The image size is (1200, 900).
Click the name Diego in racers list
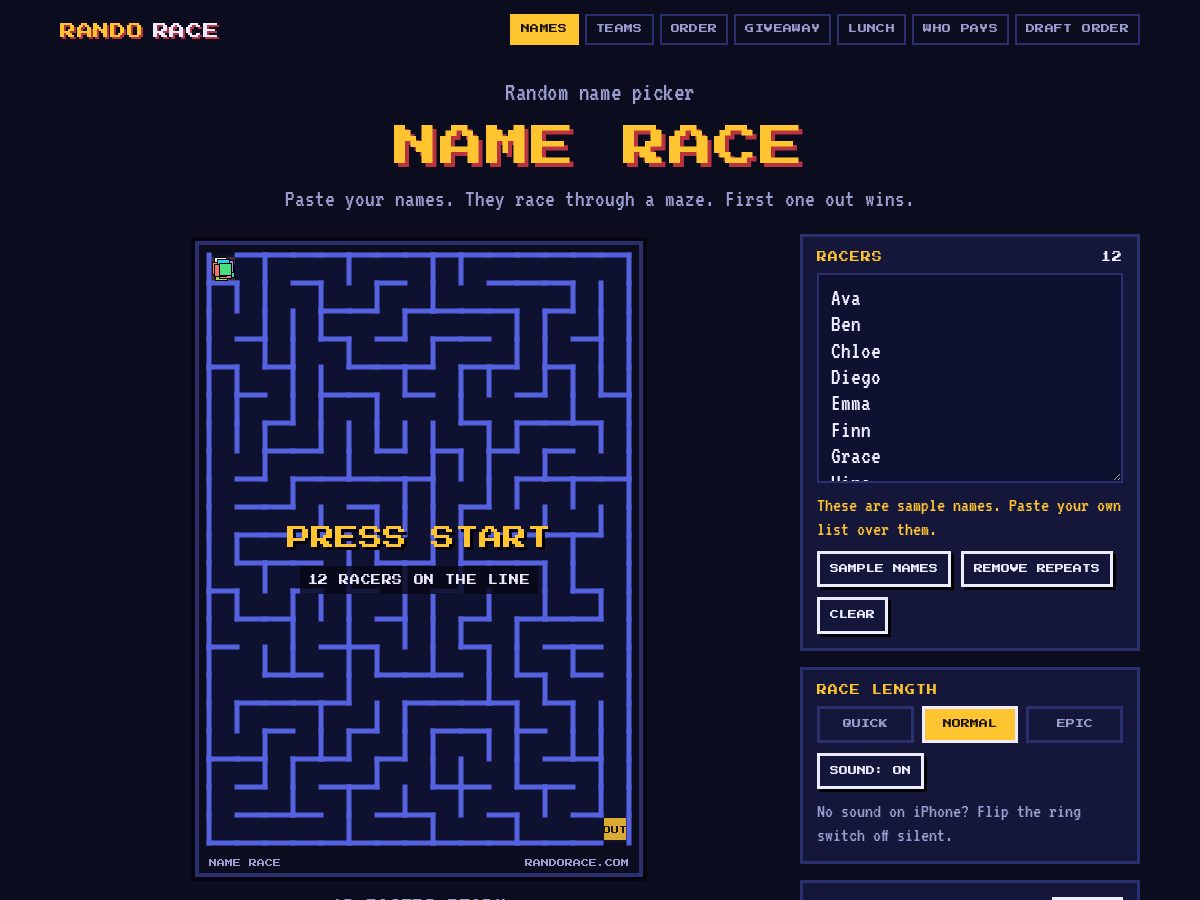[x=855, y=378]
